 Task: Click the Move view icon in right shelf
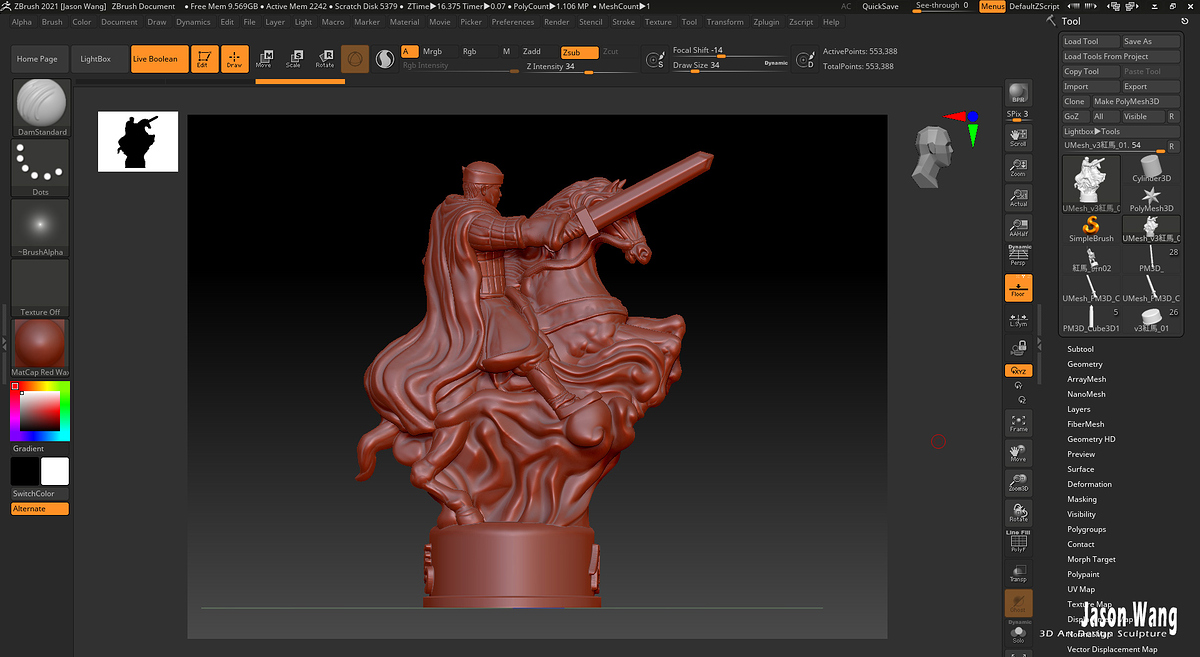(1018, 453)
